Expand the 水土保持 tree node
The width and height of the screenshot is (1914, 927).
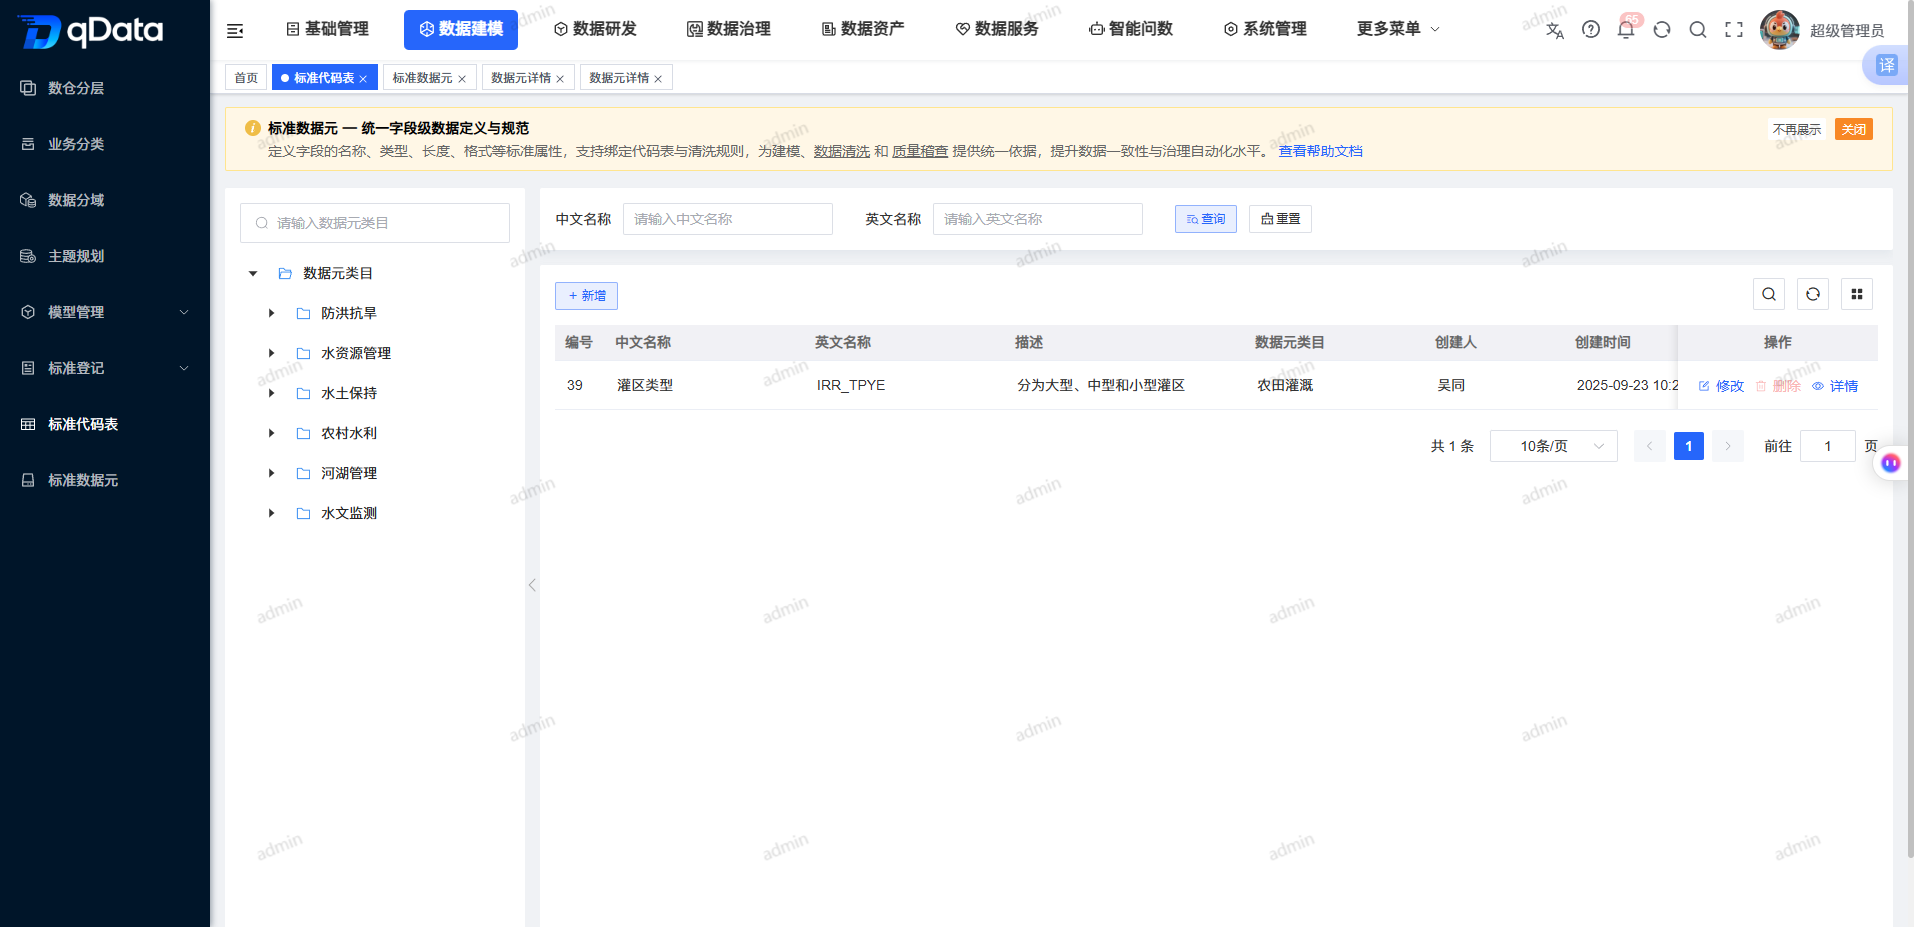(271, 393)
